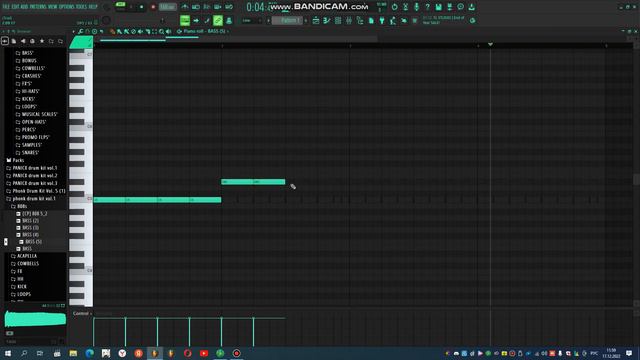The image size is (640, 360).
Task: Open the Mixer window icon
Action: (x=349, y=20)
